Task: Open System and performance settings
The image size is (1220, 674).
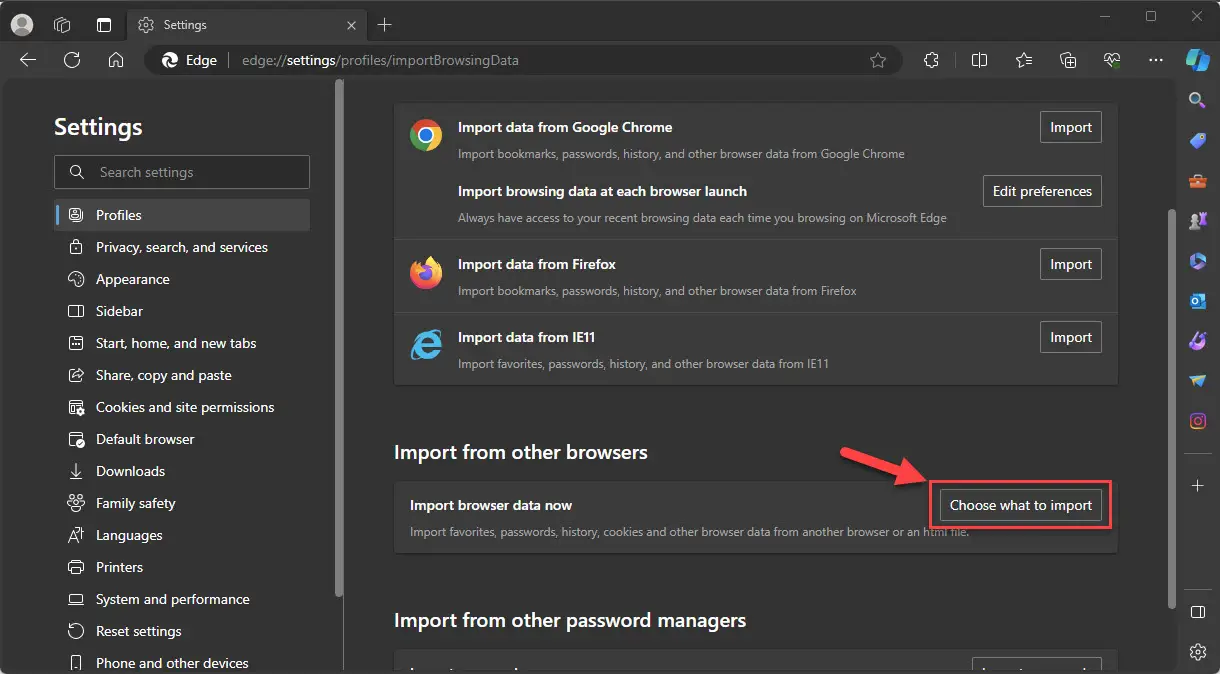Action: tap(183, 599)
